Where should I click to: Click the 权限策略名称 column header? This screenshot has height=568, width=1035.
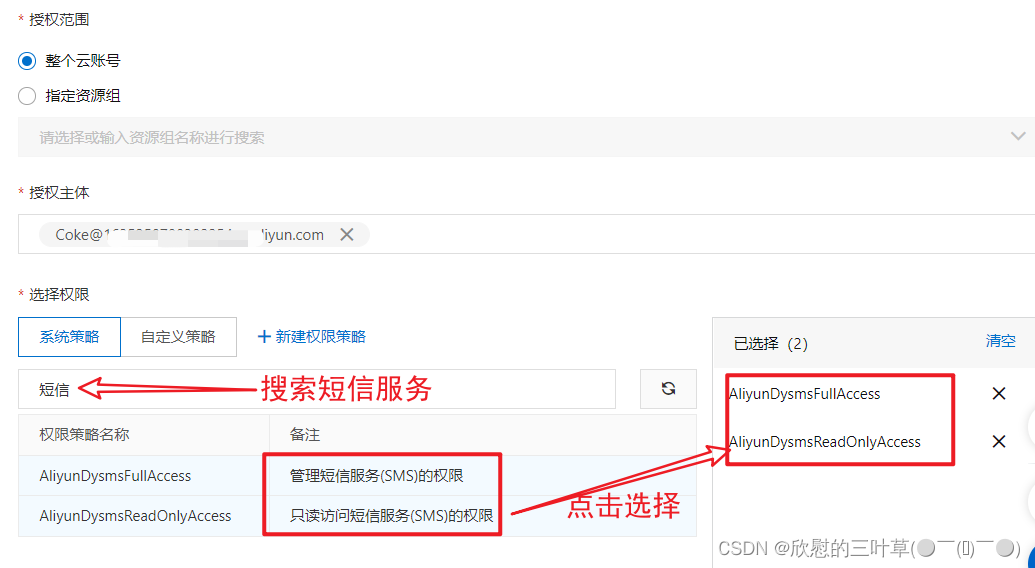(84, 435)
